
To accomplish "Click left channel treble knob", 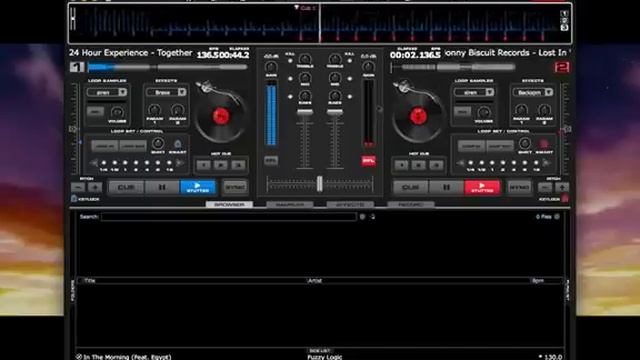I will (x=305, y=59).
